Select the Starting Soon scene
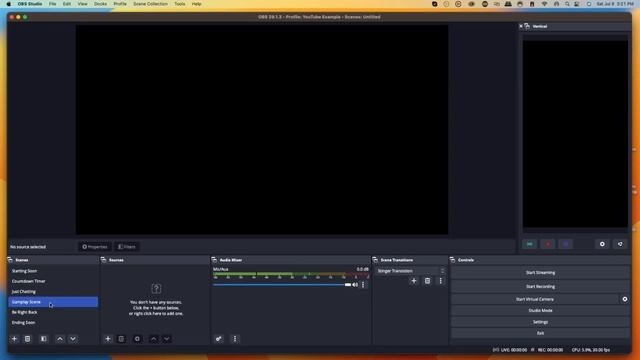Screen dimensions: 640x360 click(53, 271)
